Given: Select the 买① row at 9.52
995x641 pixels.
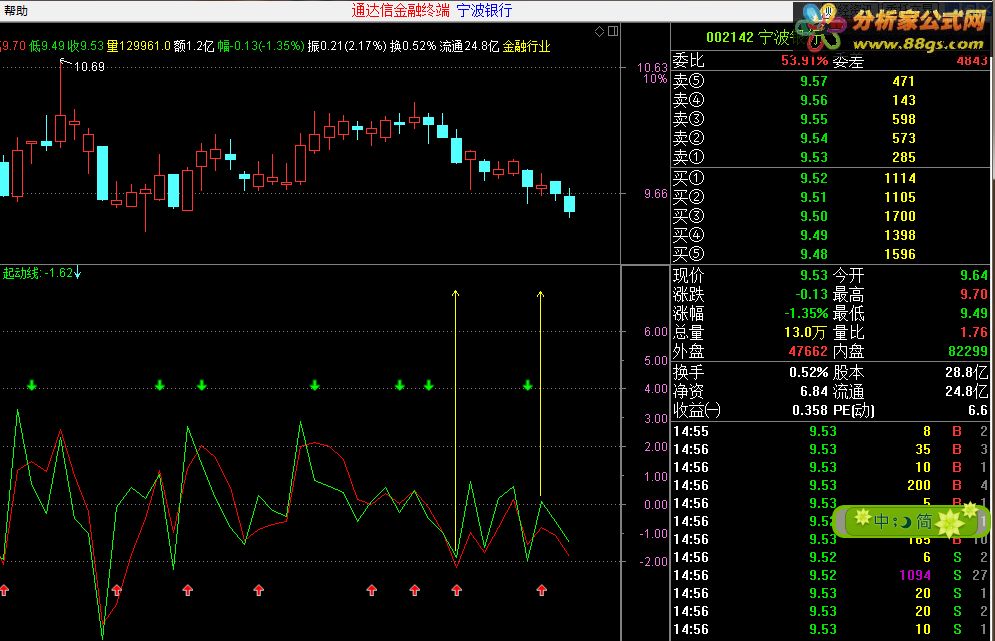Looking at the screenshot, I should [x=830, y=178].
